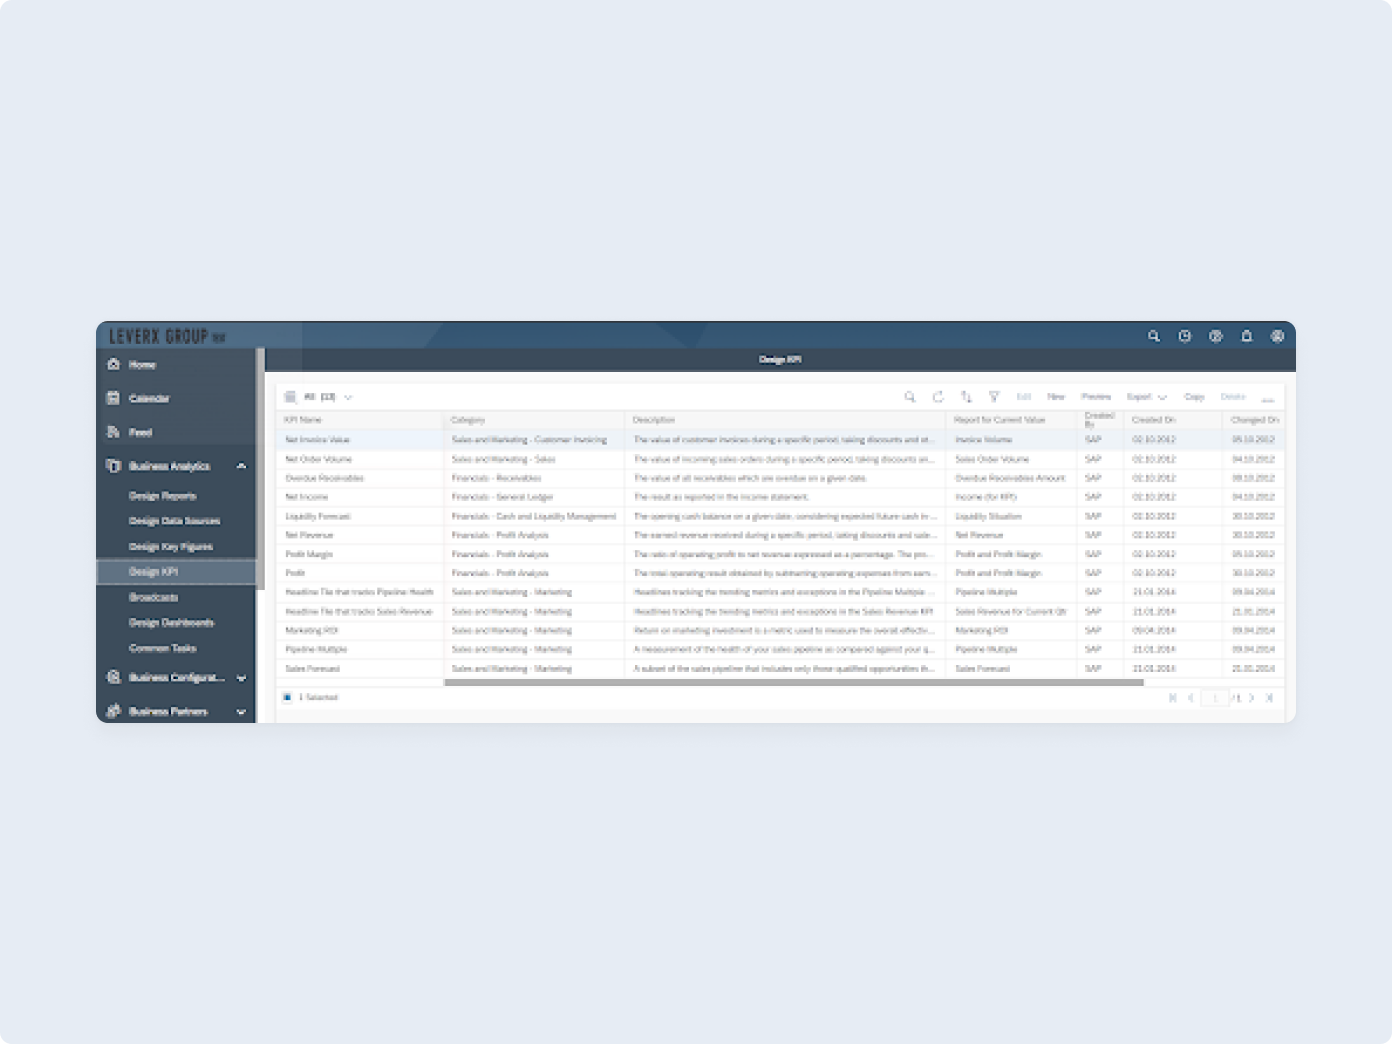1392x1045 pixels.
Task: Click the Business Analytics icon in sidebar
Action: 113,466
